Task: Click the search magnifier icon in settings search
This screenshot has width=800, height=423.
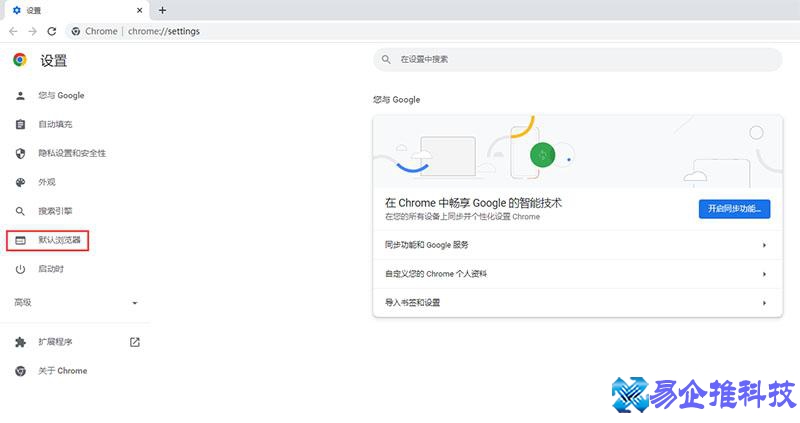Action: [x=386, y=60]
